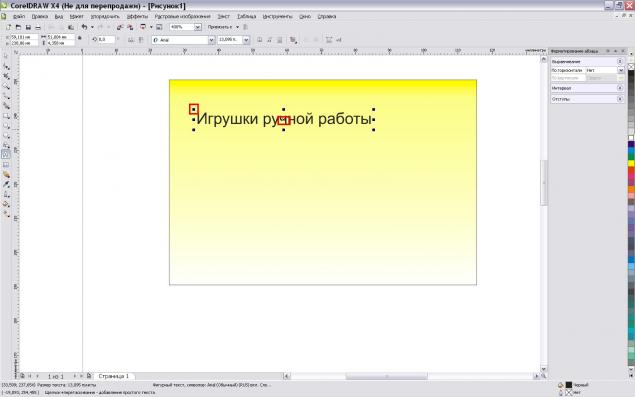Expand the indents section of docker
The width and height of the screenshot is (635, 397).
[x=620, y=99]
